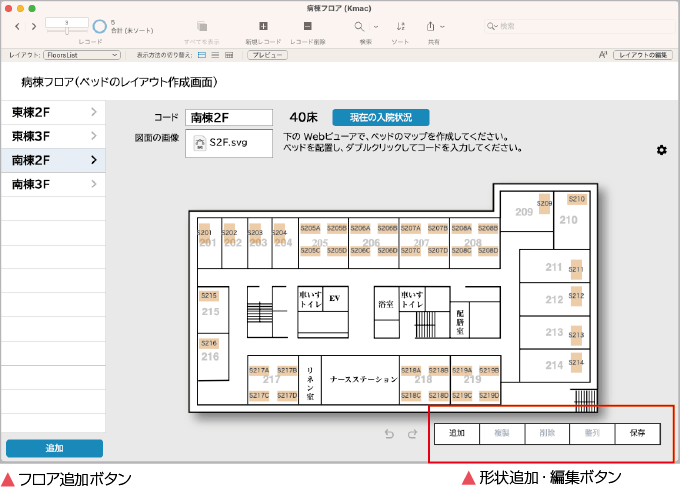Image resolution: width=680 pixels, height=497 pixels.
Task: Click the chevron on 東棟2F row
Action: pos(94,112)
